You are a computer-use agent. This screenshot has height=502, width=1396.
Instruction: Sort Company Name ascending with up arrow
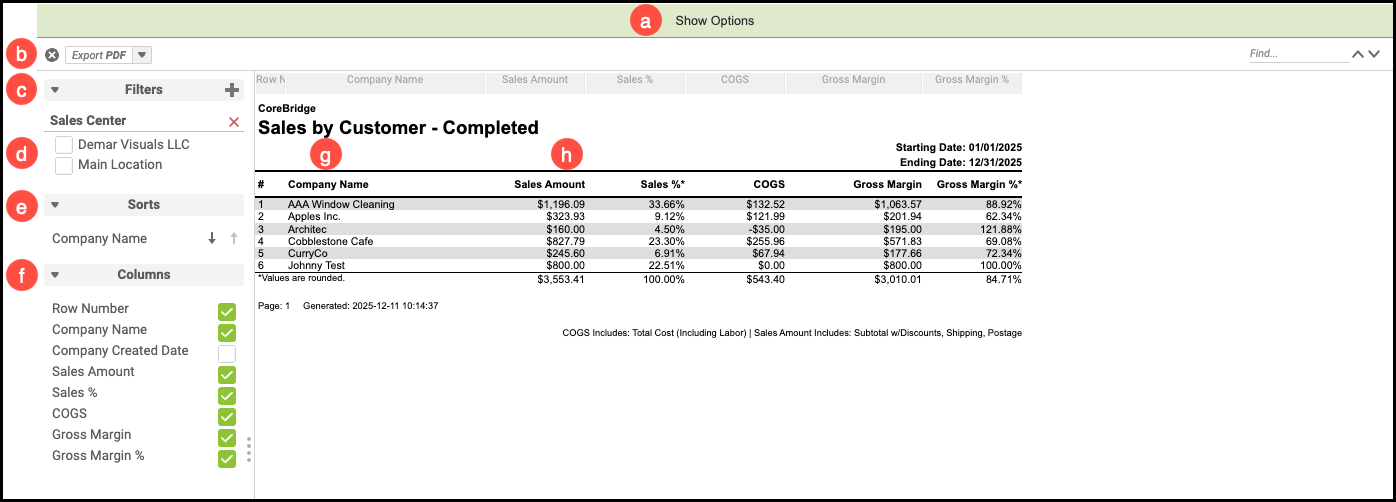click(x=234, y=239)
